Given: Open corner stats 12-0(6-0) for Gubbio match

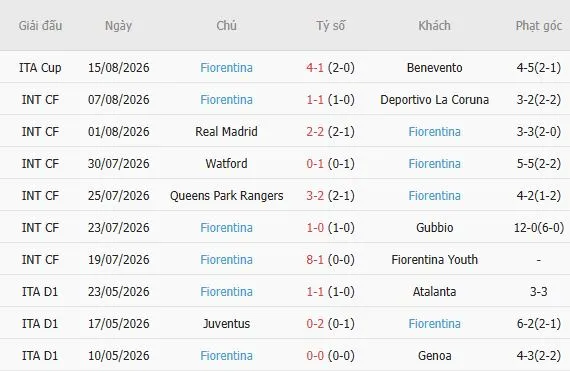Looking at the screenshot, I should [x=539, y=228].
